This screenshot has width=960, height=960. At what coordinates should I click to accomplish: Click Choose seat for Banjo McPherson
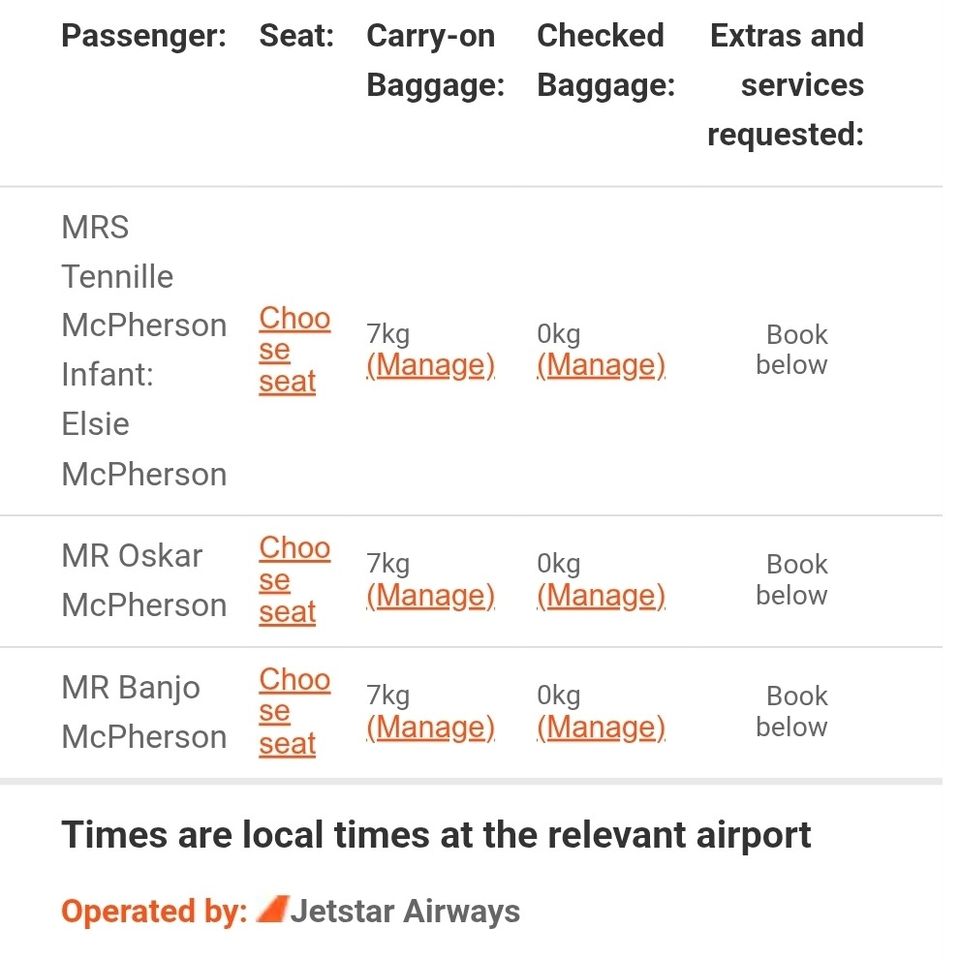[294, 711]
